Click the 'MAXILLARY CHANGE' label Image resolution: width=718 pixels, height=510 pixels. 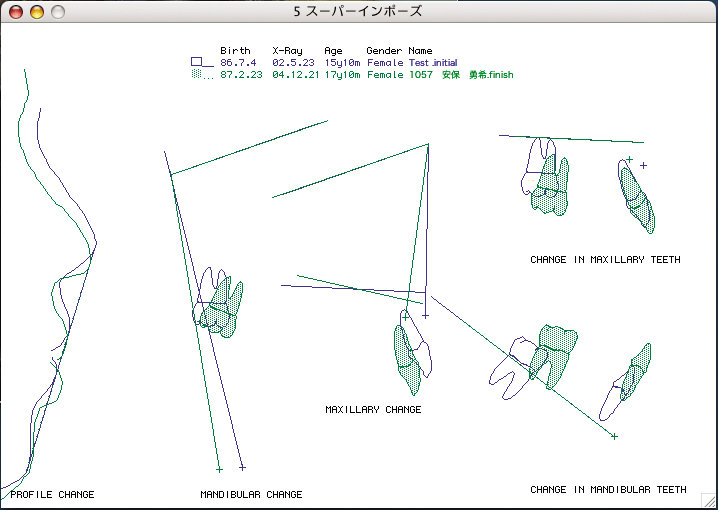(373, 410)
